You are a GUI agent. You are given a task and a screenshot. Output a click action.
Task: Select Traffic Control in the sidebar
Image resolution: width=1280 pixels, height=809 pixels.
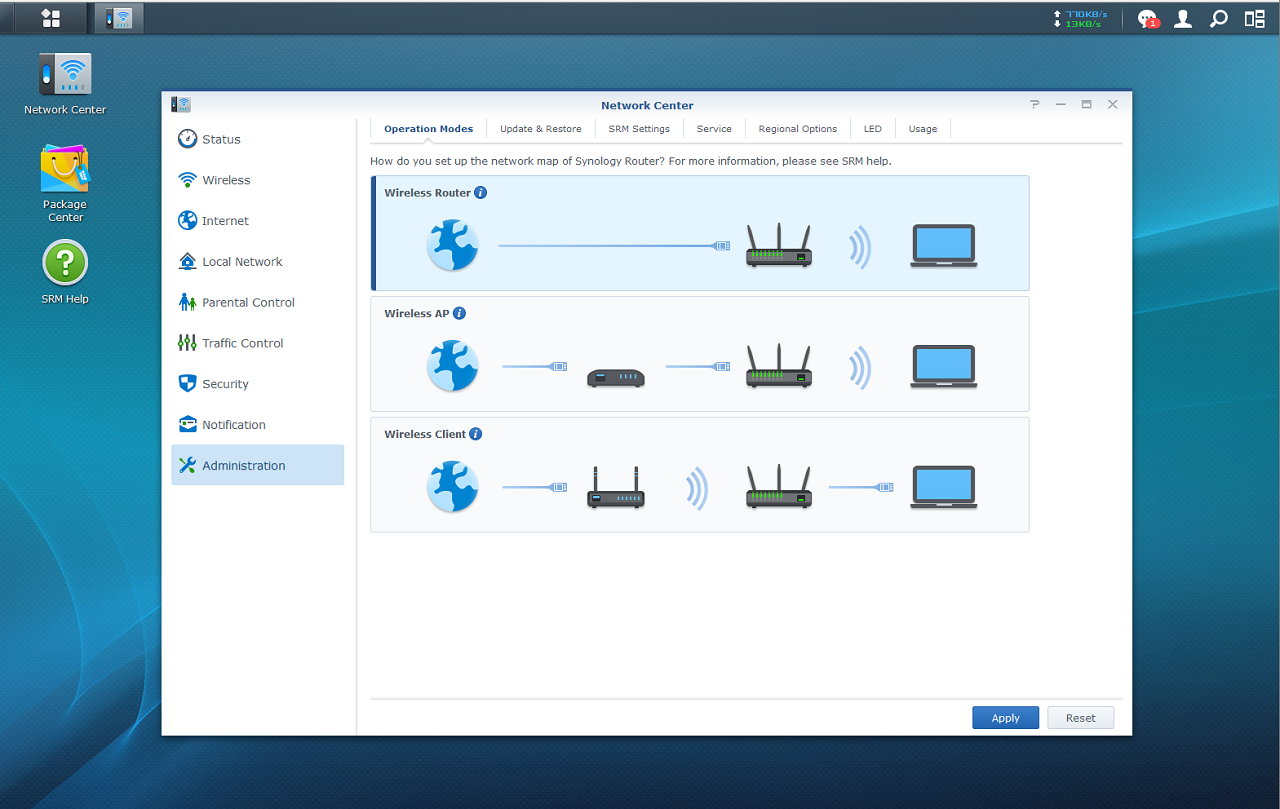click(x=257, y=343)
